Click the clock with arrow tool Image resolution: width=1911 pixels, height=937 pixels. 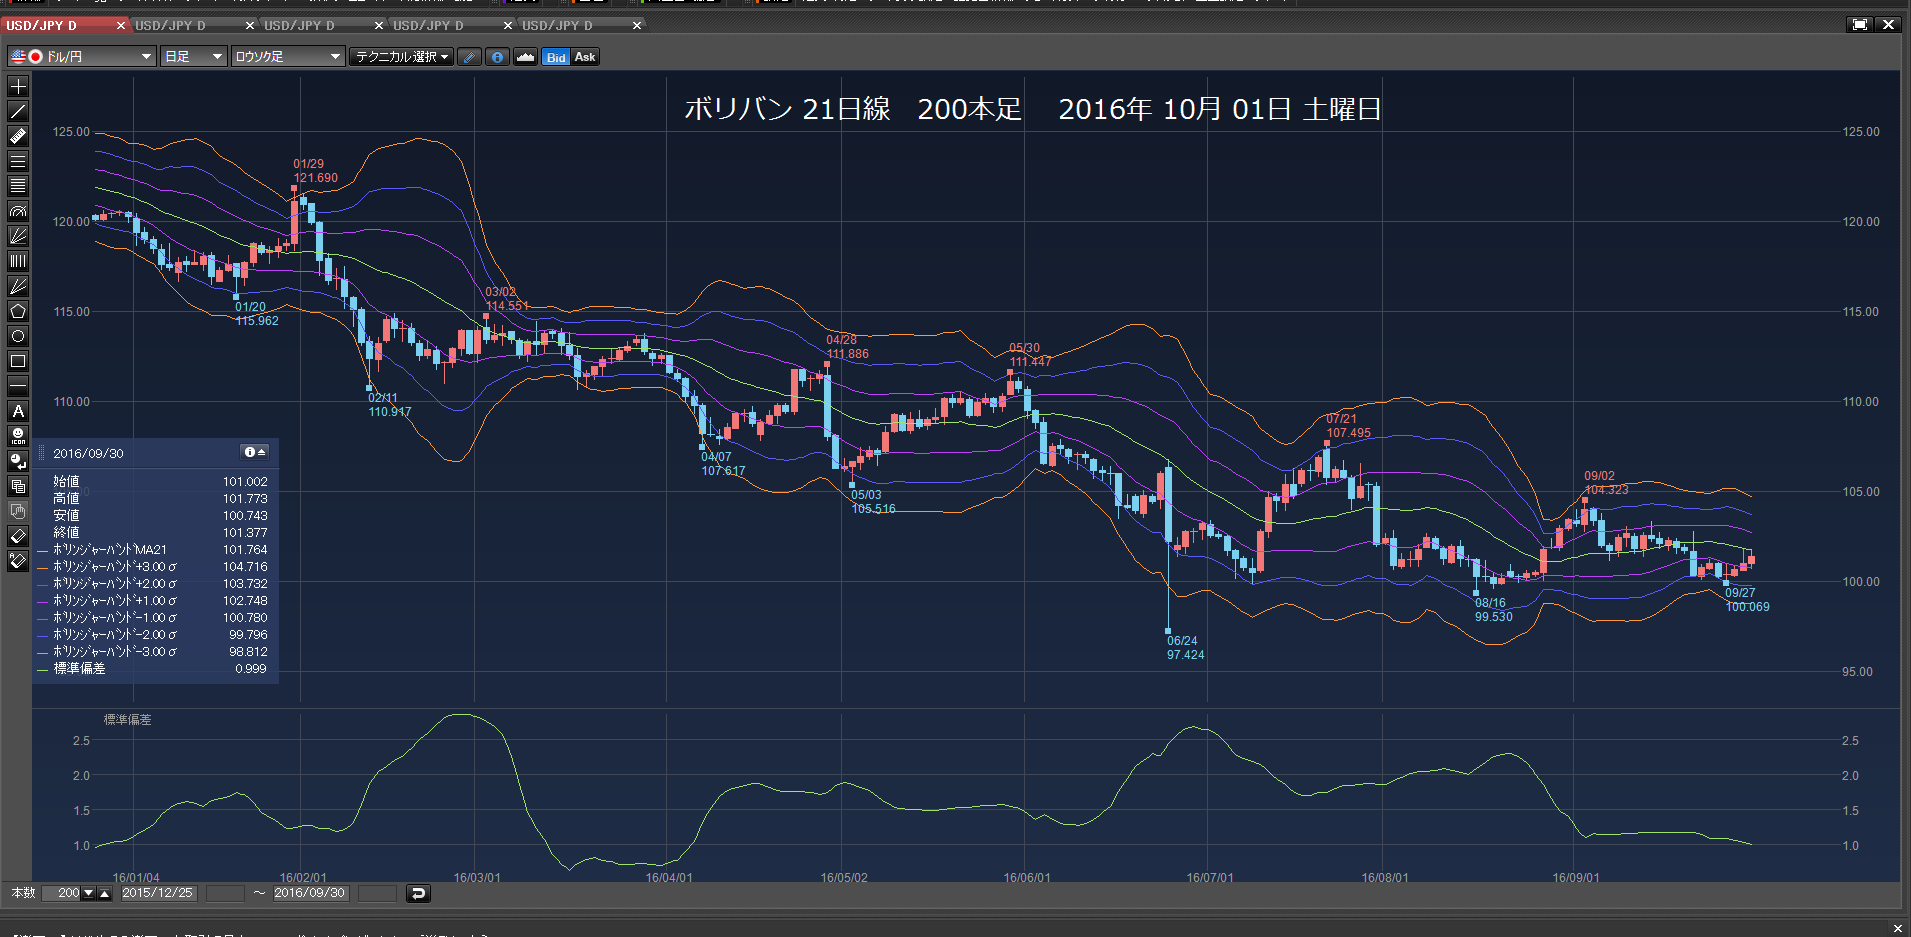pyautogui.click(x=18, y=461)
